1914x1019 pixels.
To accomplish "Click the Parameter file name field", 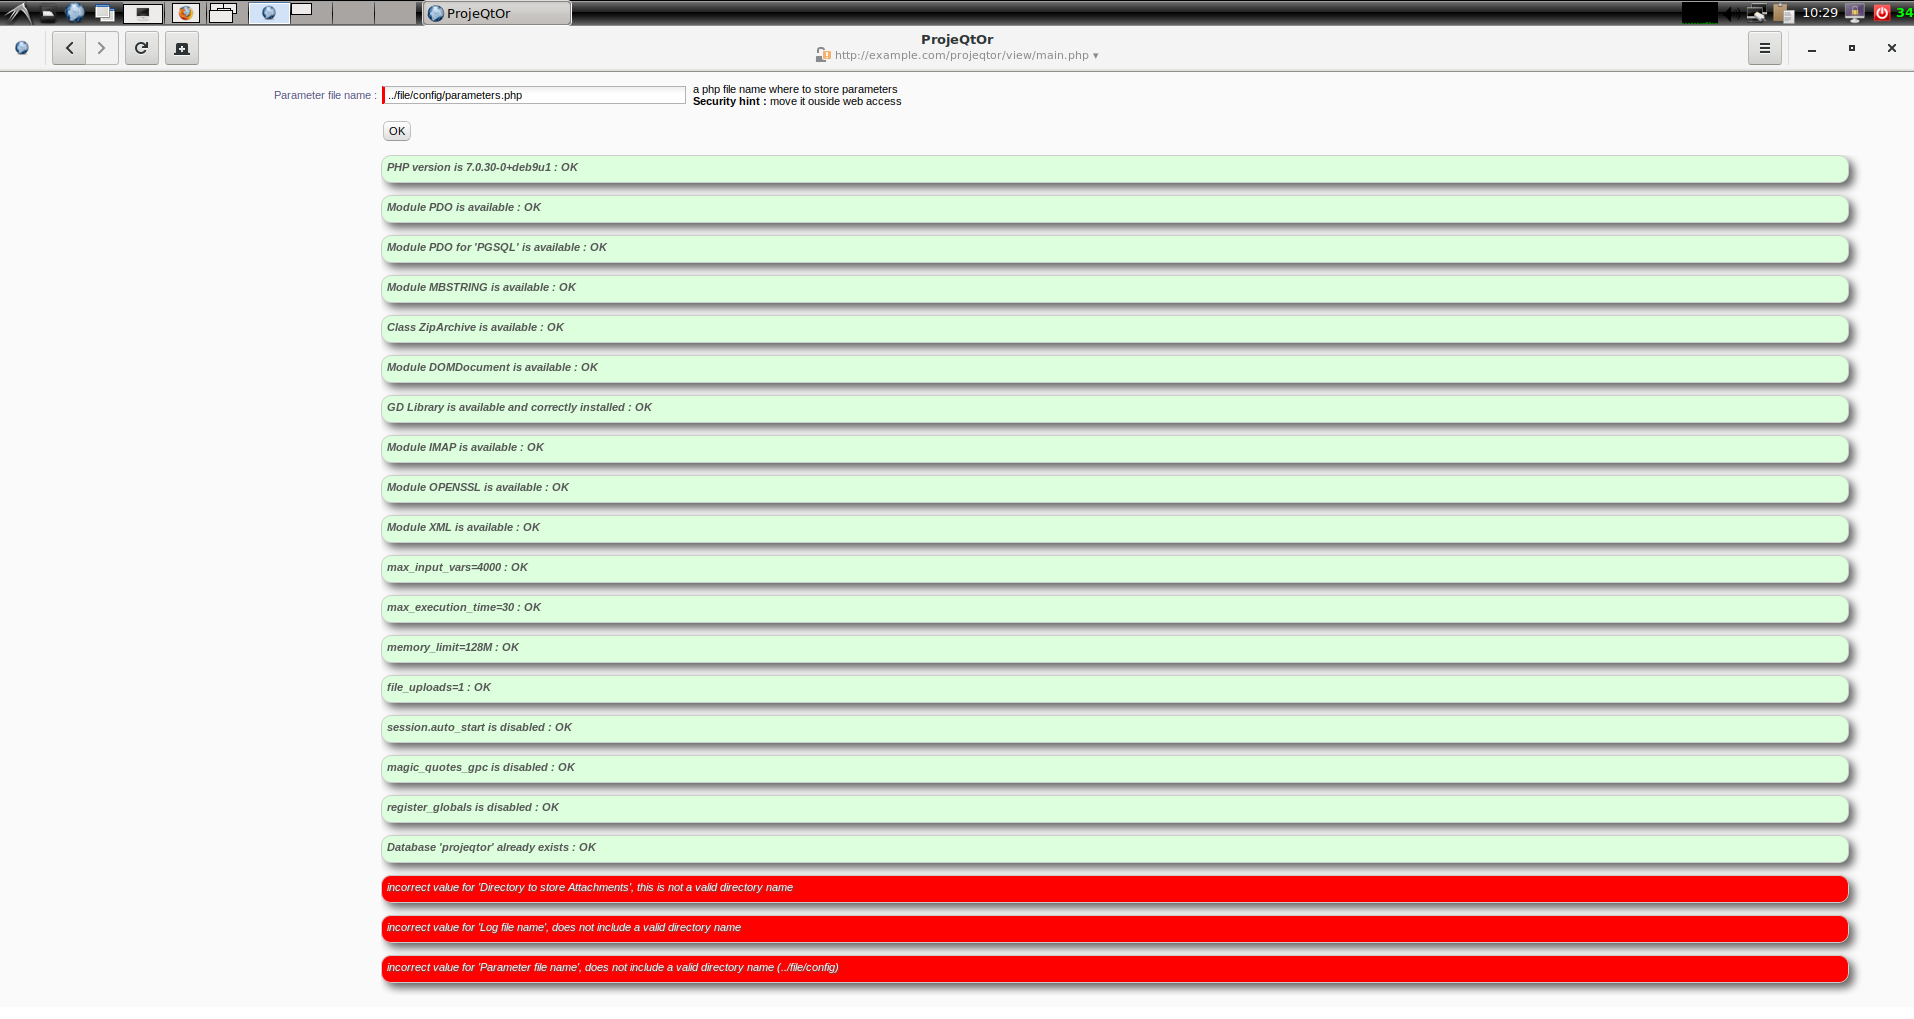I will point(534,95).
